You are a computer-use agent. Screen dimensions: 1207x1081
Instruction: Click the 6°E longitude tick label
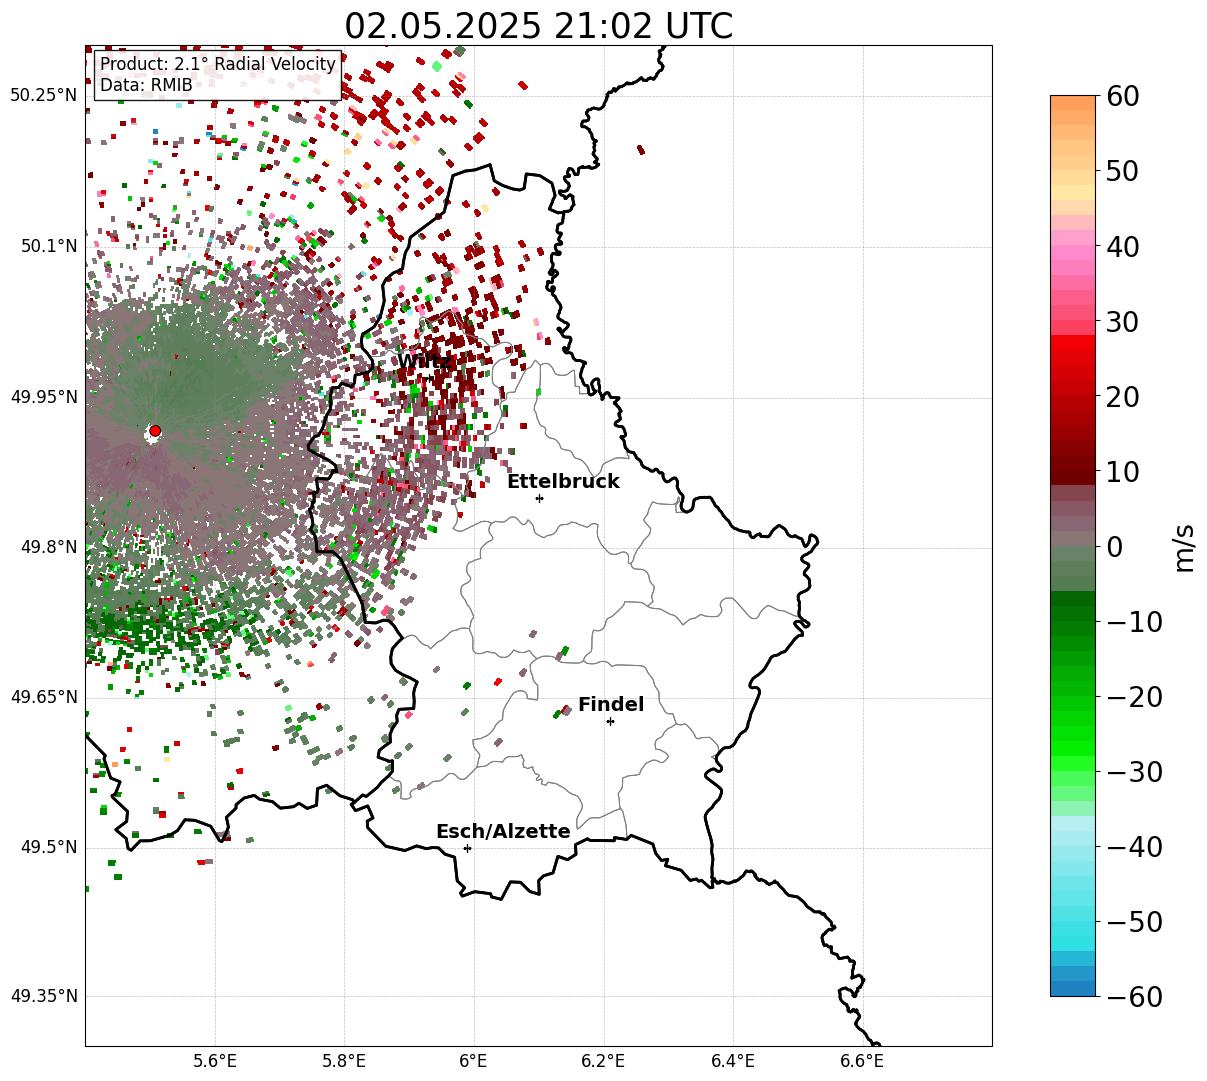pyautogui.click(x=474, y=1061)
